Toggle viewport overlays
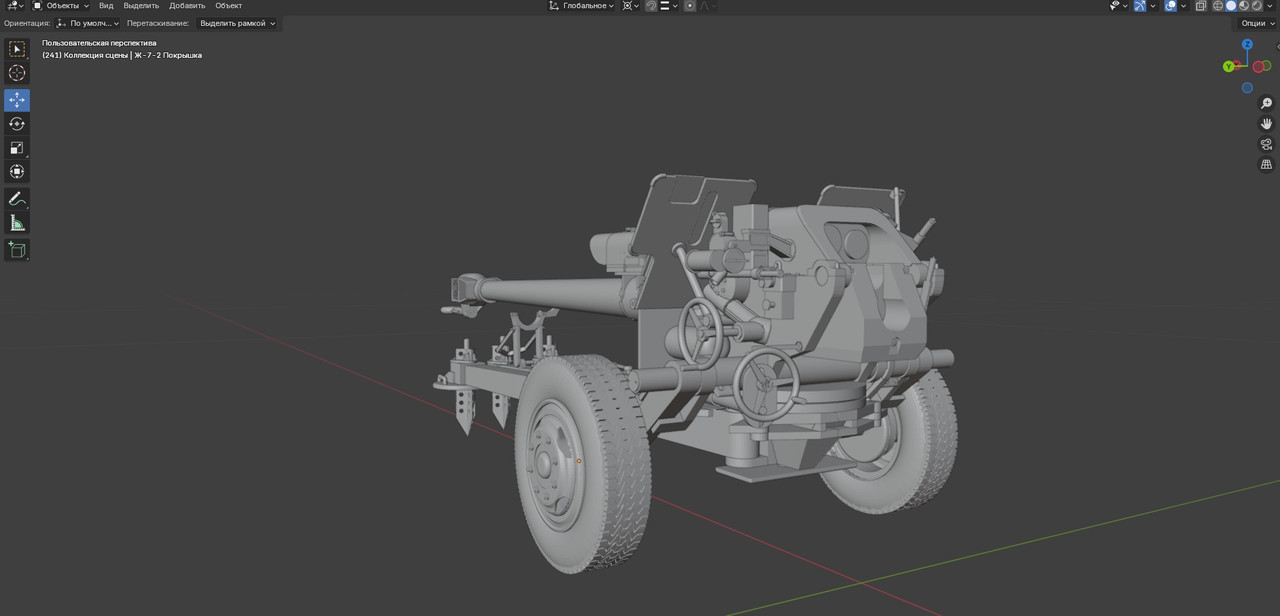The width and height of the screenshot is (1280, 616). [x=1170, y=6]
